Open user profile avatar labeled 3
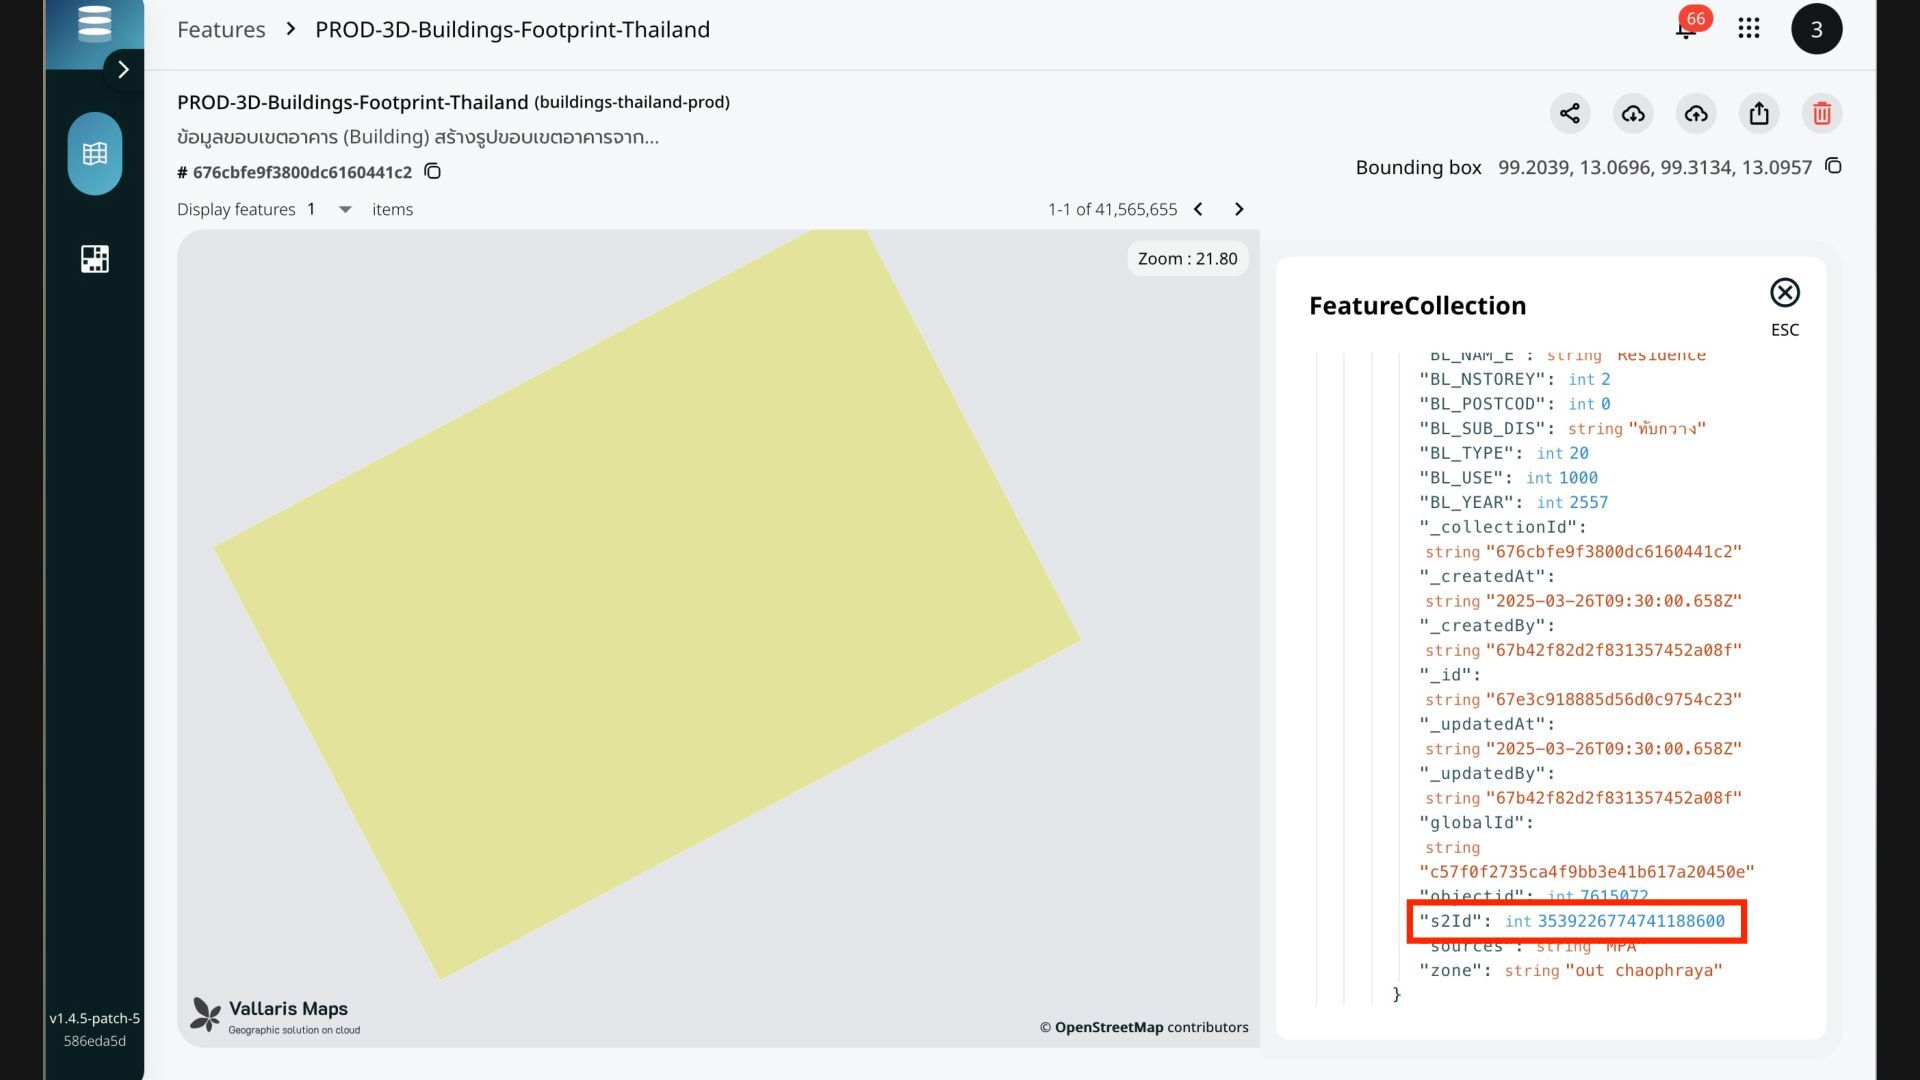1920x1080 pixels. coord(1817,29)
